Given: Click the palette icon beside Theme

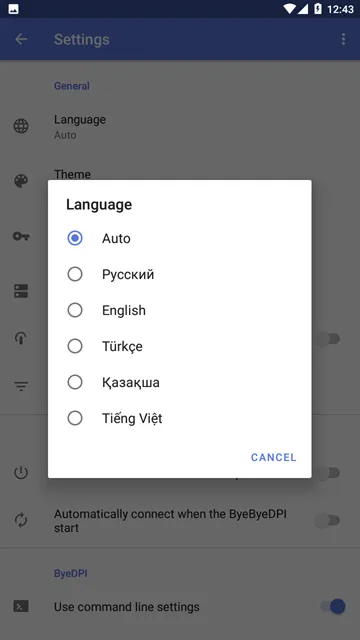Looking at the screenshot, I should tap(21, 181).
